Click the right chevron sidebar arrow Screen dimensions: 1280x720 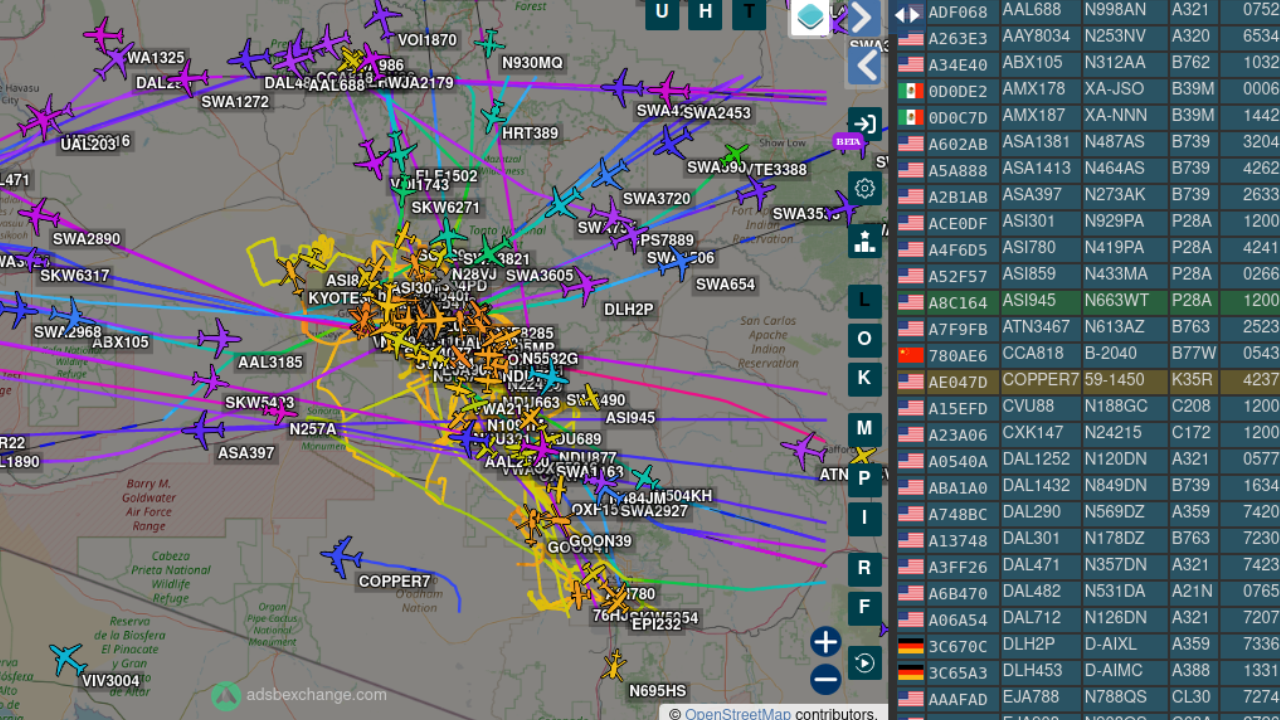[865, 18]
